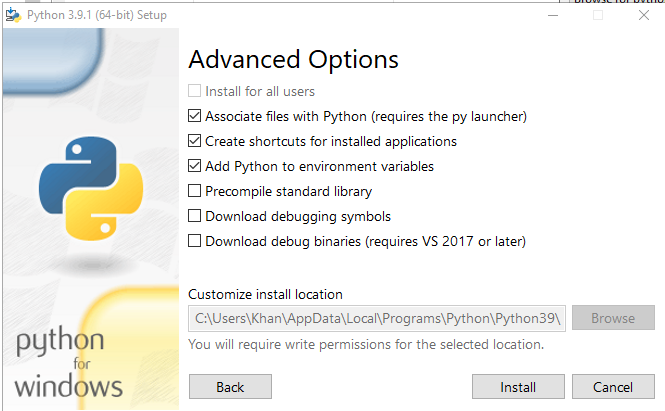Click the Browse button
665x411 pixels.
tap(613, 318)
